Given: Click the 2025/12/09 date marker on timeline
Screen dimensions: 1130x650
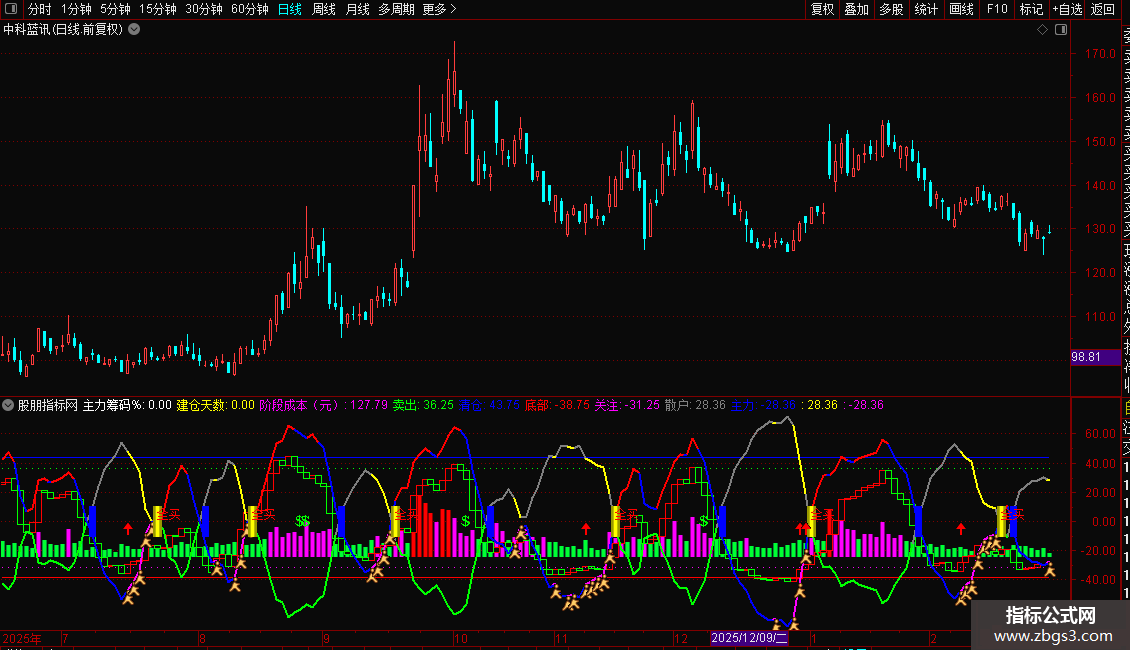Looking at the screenshot, I should [x=750, y=638].
